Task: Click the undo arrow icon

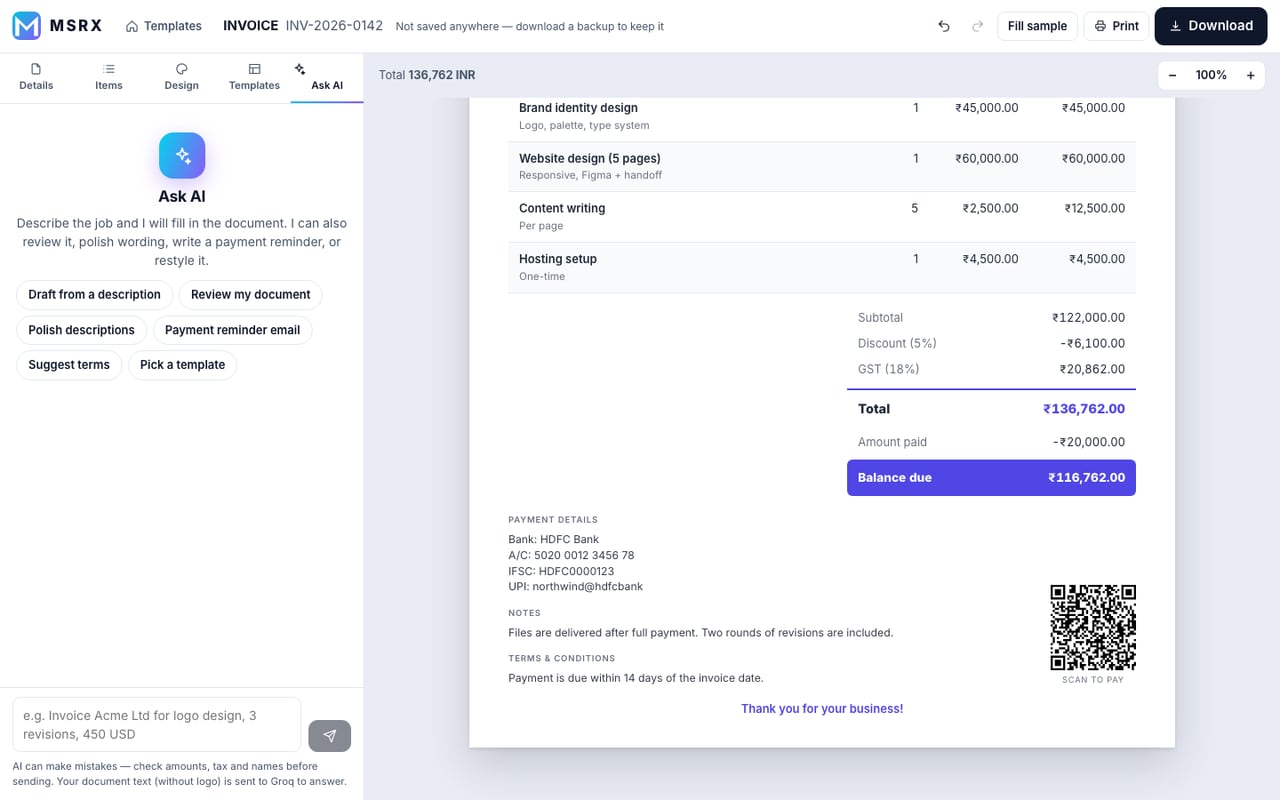Action: click(x=944, y=26)
